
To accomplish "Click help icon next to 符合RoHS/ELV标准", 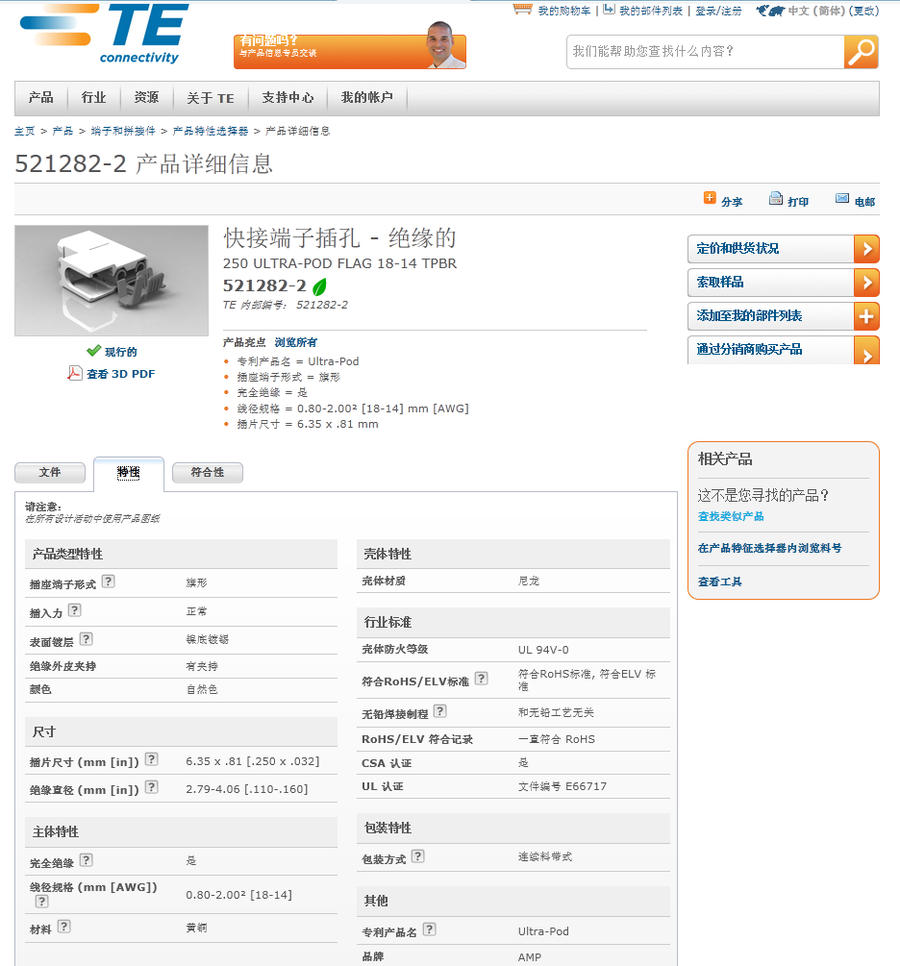I will pyautogui.click(x=481, y=678).
